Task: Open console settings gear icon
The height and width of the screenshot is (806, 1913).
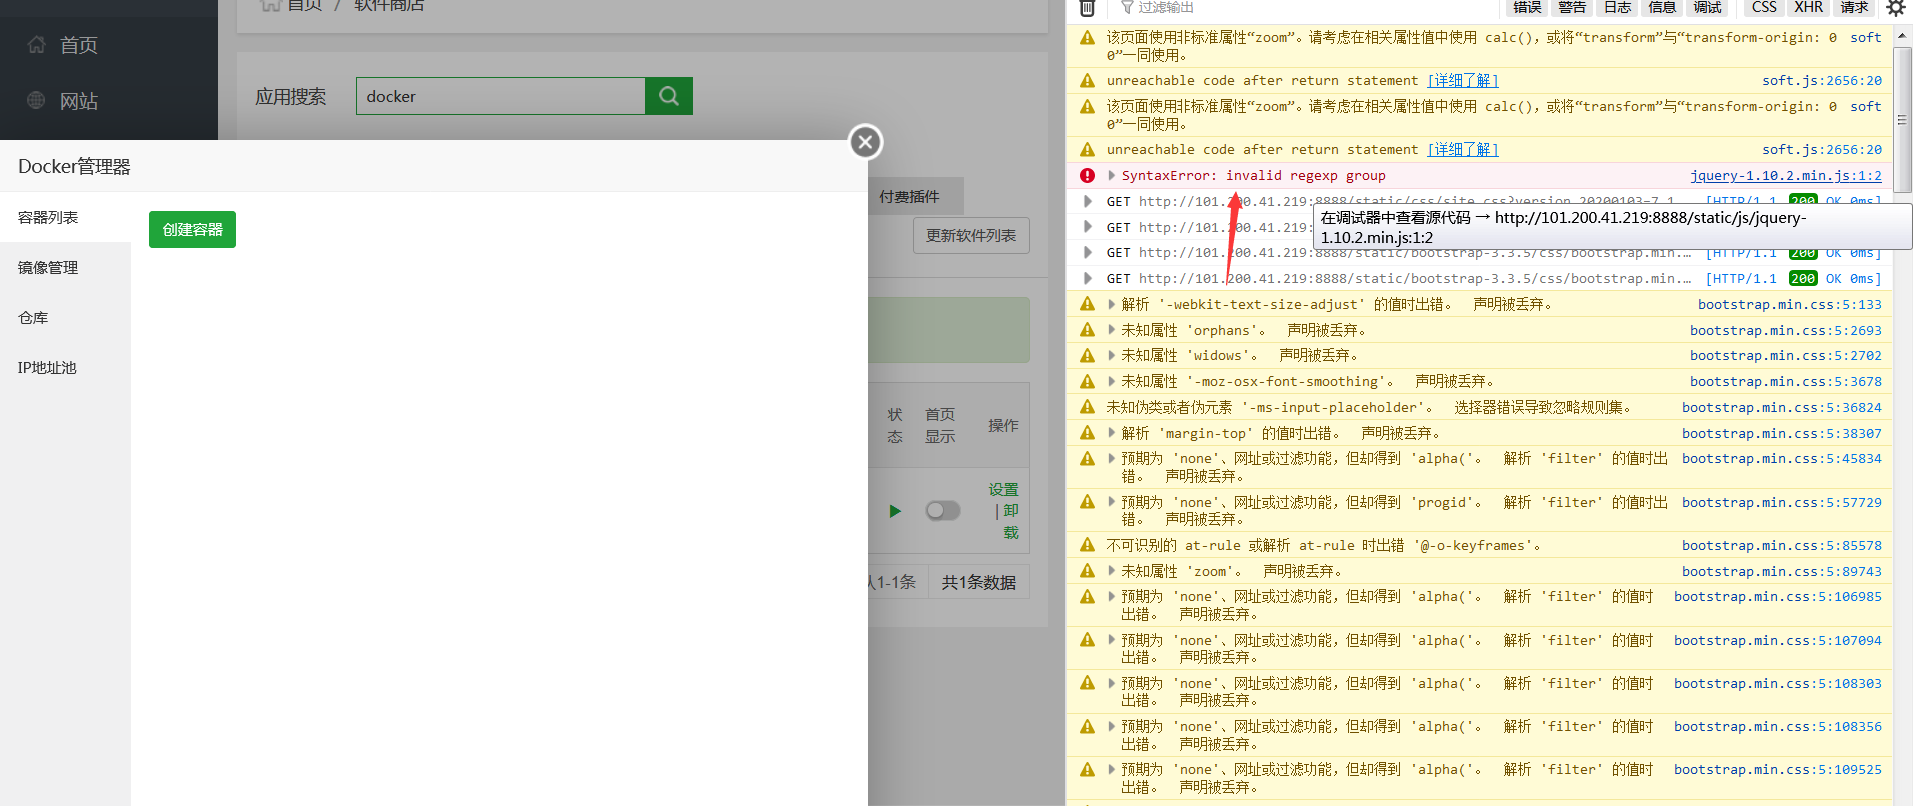Action: point(1895,8)
